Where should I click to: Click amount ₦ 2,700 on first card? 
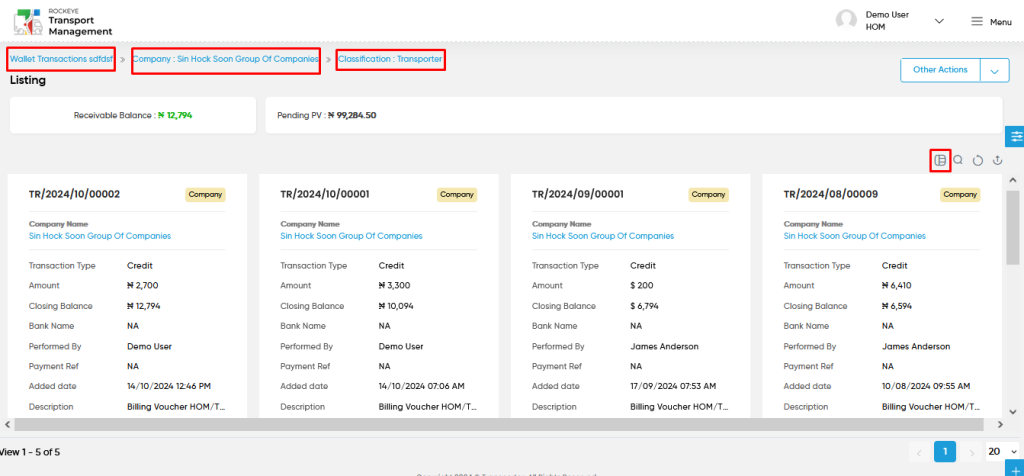142,285
